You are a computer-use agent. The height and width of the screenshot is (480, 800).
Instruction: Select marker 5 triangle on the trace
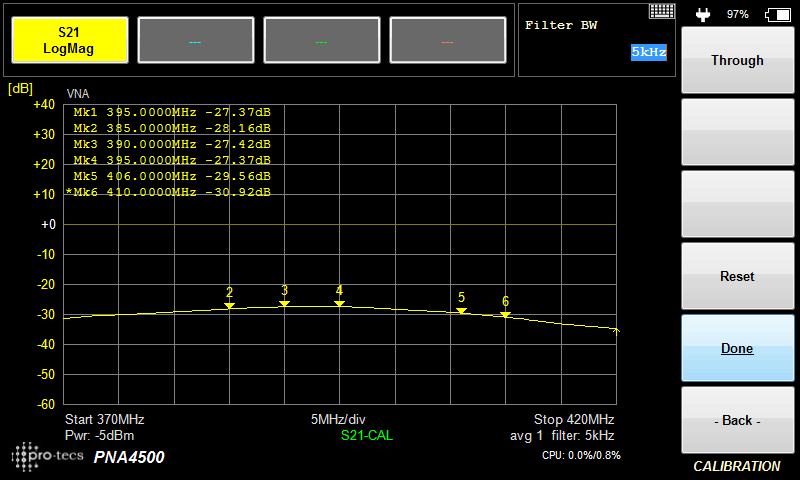[461, 310]
